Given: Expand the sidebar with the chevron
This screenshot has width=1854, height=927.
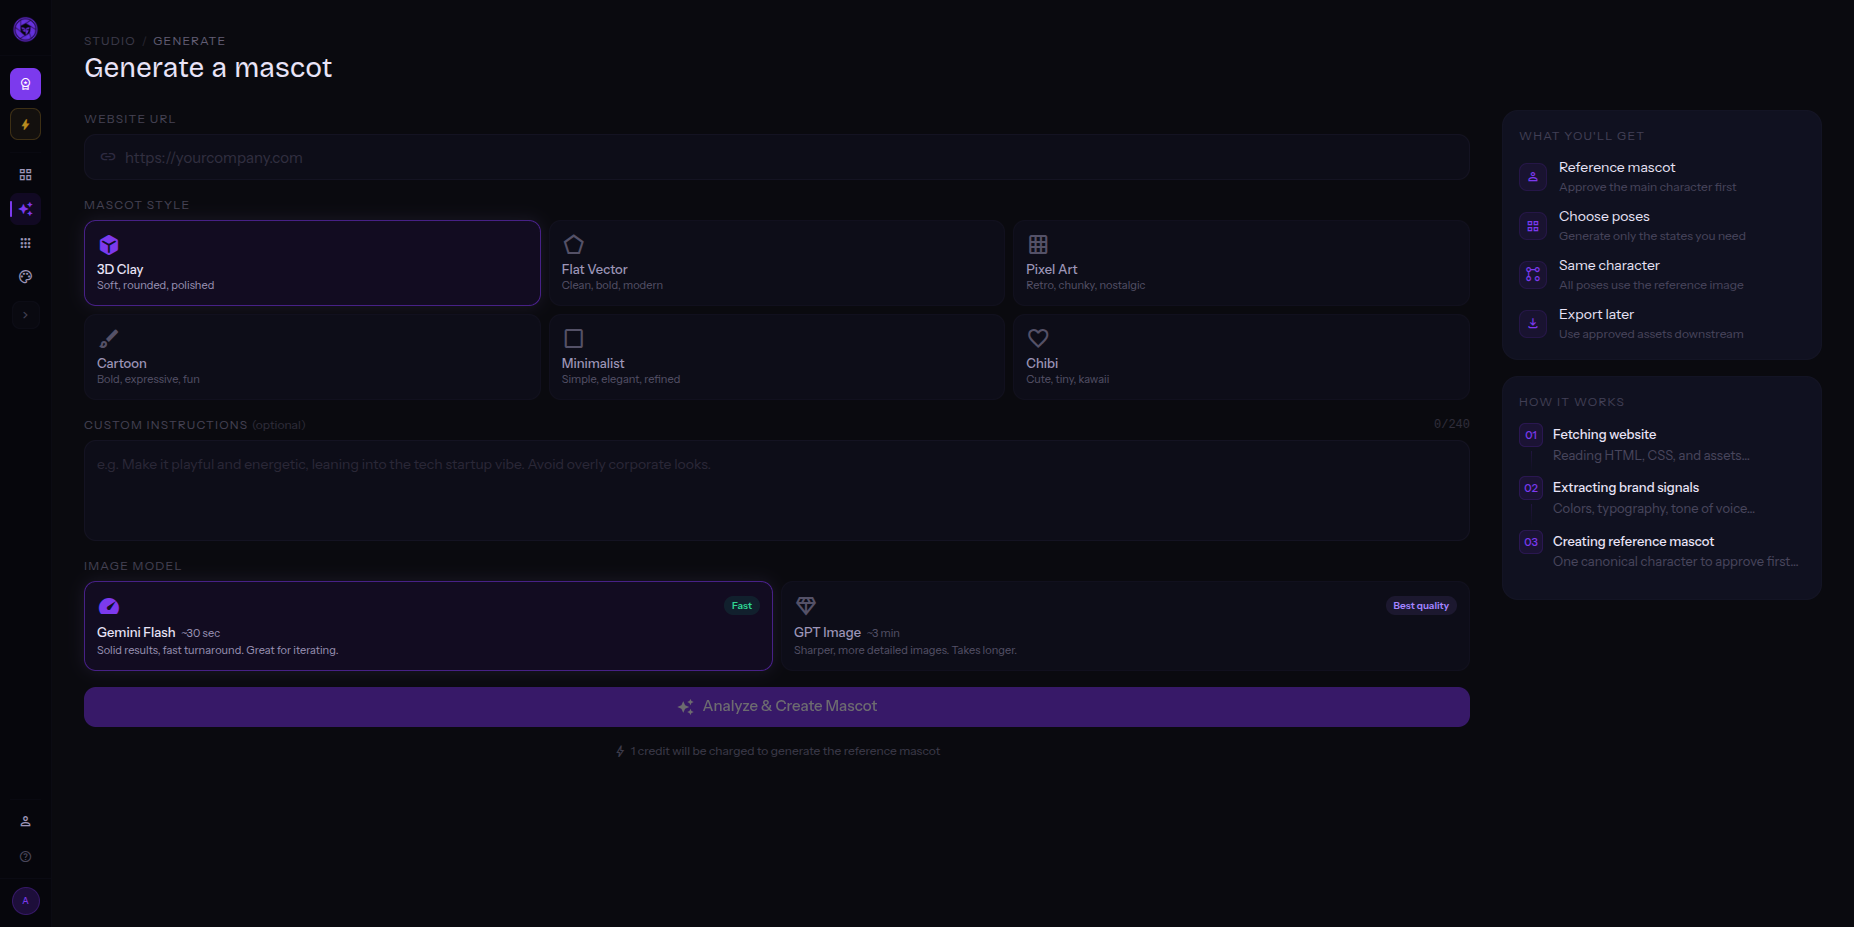Looking at the screenshot, I should (25, 315).
